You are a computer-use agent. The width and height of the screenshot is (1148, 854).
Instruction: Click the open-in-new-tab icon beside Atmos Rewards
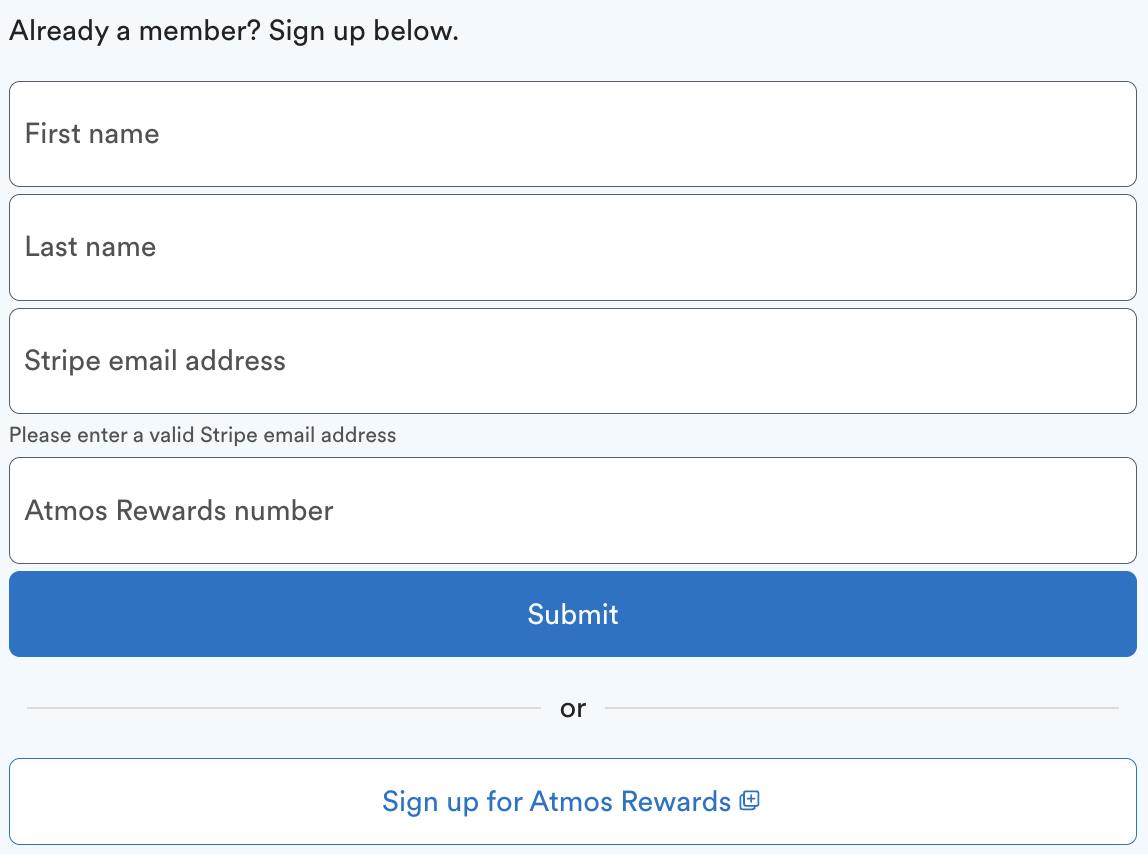pos(750,801)
